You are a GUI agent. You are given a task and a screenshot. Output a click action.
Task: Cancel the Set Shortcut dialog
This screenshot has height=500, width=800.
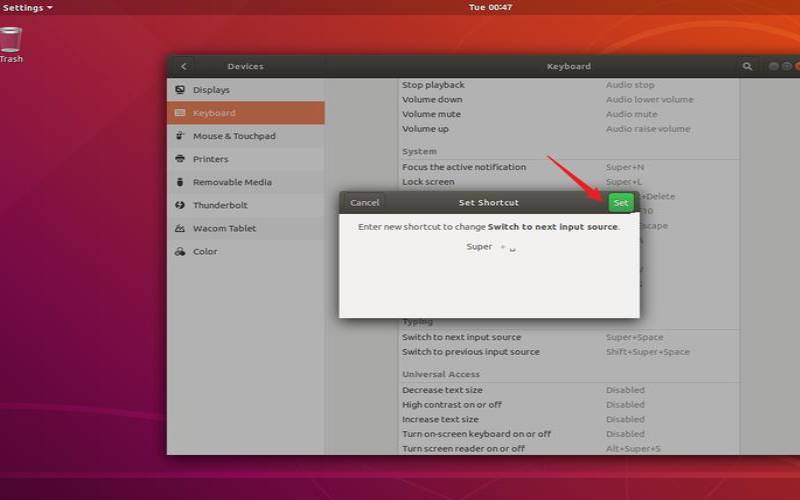[364, 203]
